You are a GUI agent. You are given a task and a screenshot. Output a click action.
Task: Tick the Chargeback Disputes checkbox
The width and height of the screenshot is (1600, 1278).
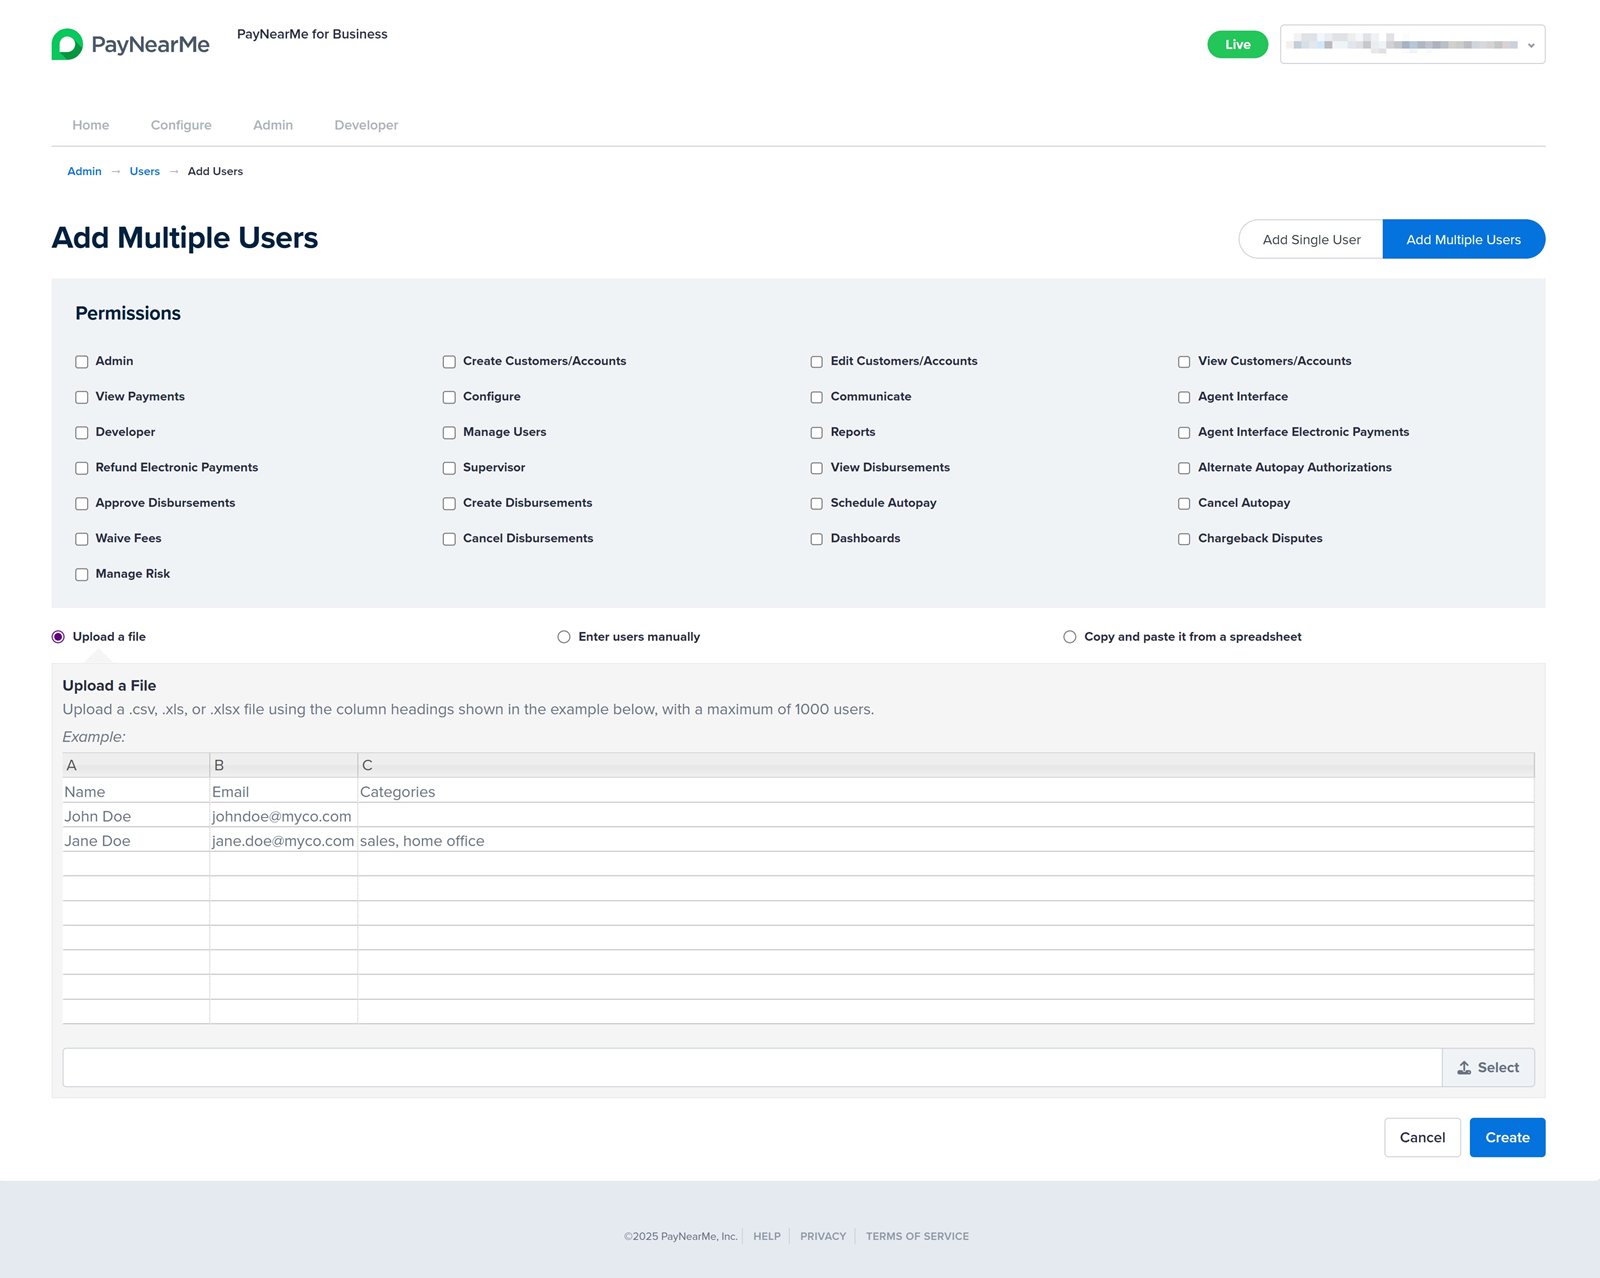coord(1184,539)
